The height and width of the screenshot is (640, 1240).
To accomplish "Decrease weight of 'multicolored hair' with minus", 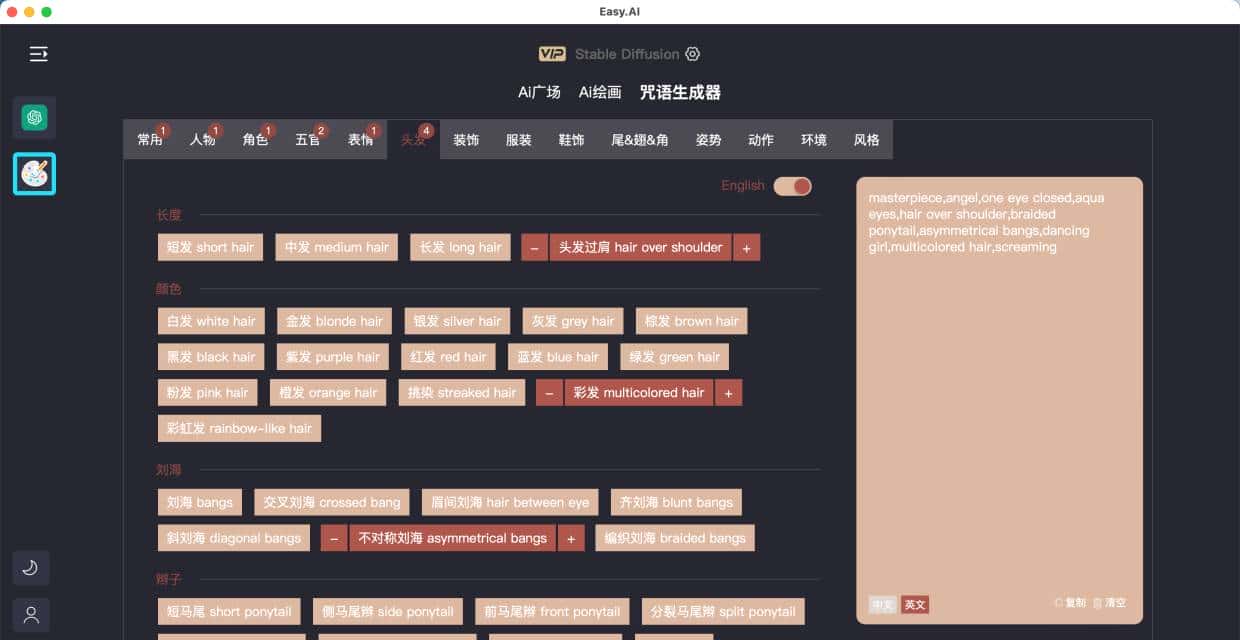I will (549, 392).
